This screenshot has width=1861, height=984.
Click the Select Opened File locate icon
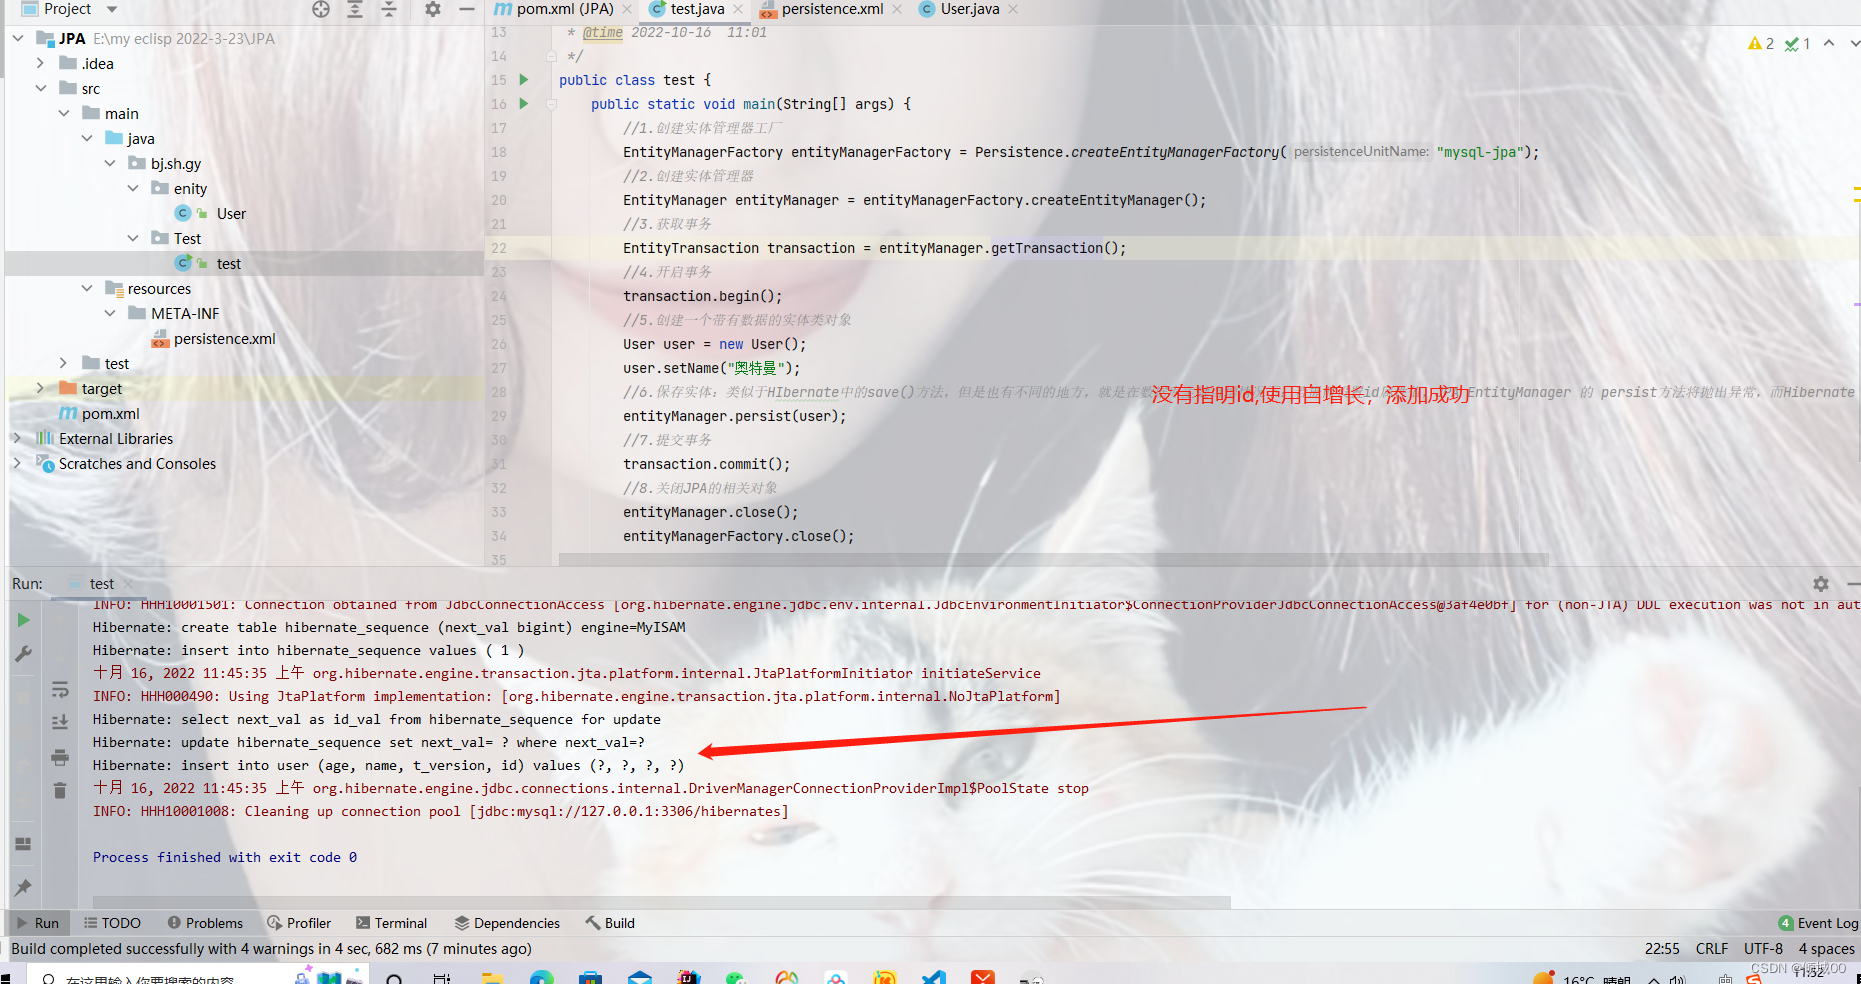pos(320,9)
